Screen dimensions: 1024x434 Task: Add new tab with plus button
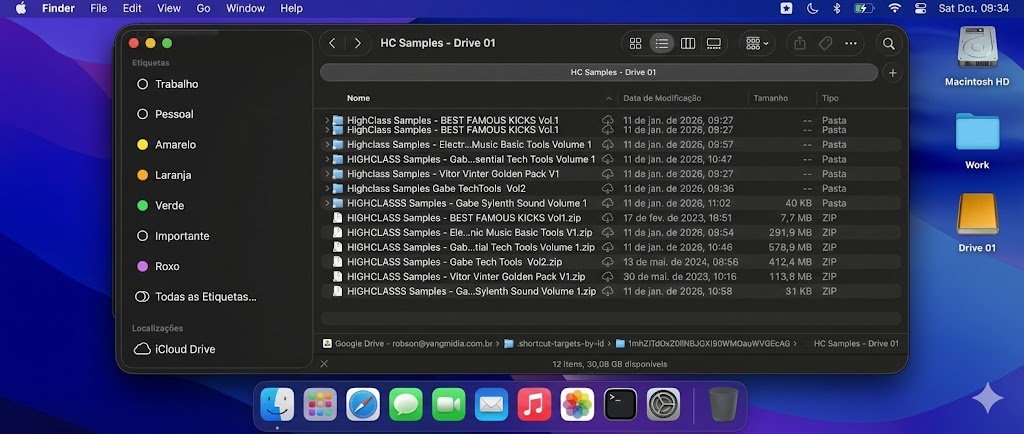[892, 73]
